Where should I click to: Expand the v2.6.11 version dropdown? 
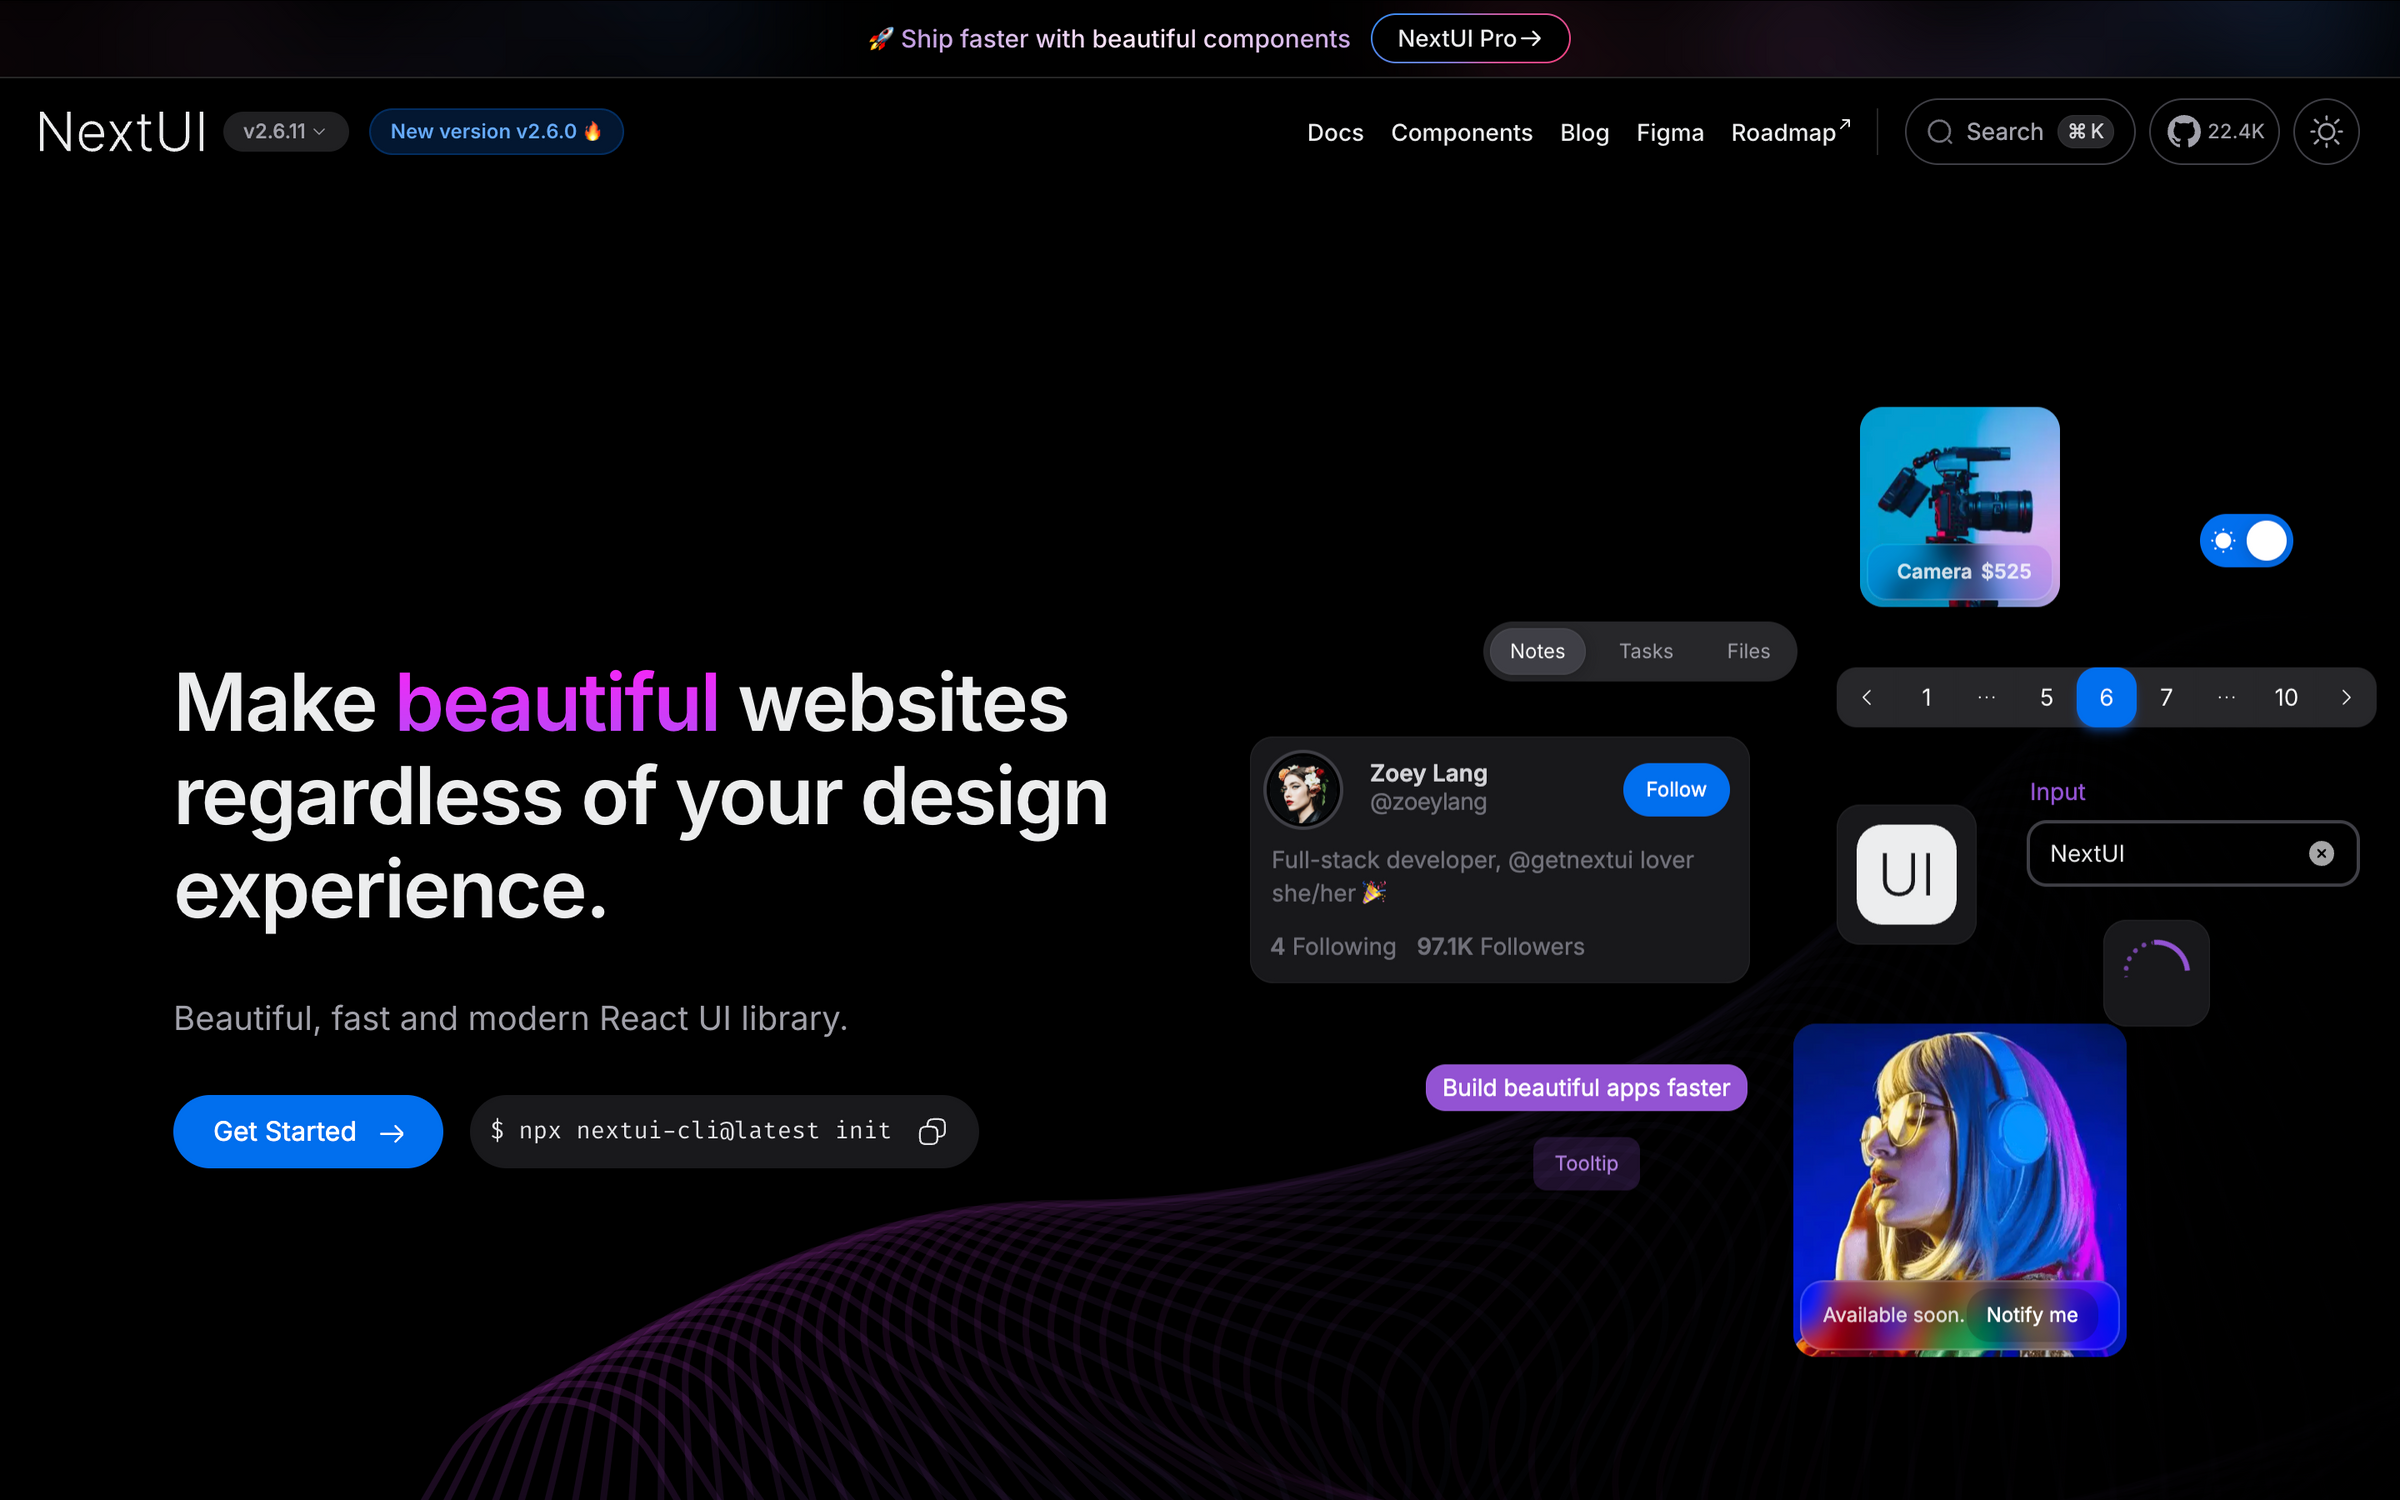(x=286, y=131)
